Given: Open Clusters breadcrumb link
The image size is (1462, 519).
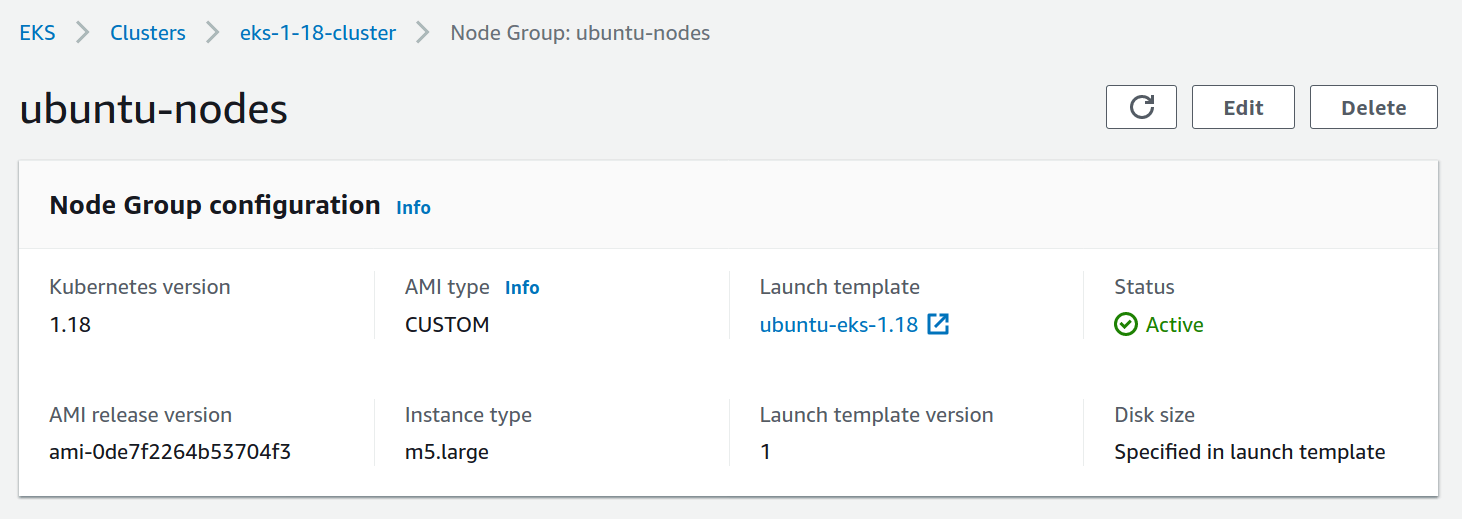Looking at the screenshot, I should [148, 32].
